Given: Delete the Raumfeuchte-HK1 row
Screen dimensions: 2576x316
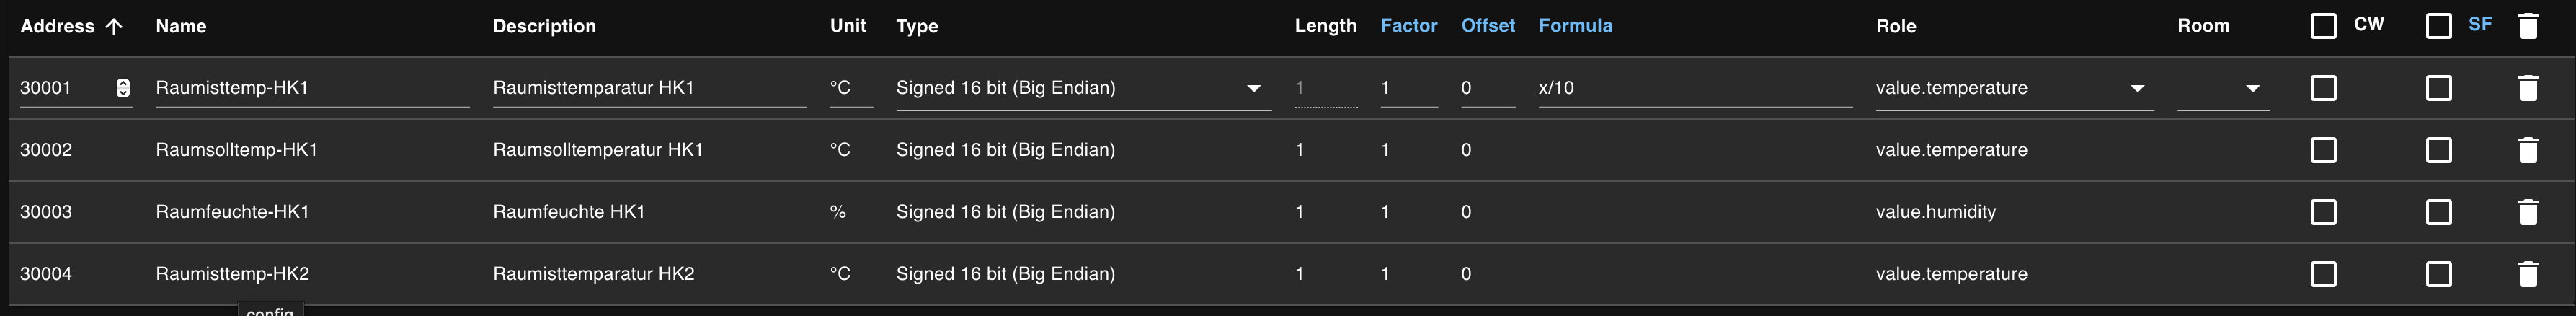Looking at the screenshot, I should [x=2528, y=212].
